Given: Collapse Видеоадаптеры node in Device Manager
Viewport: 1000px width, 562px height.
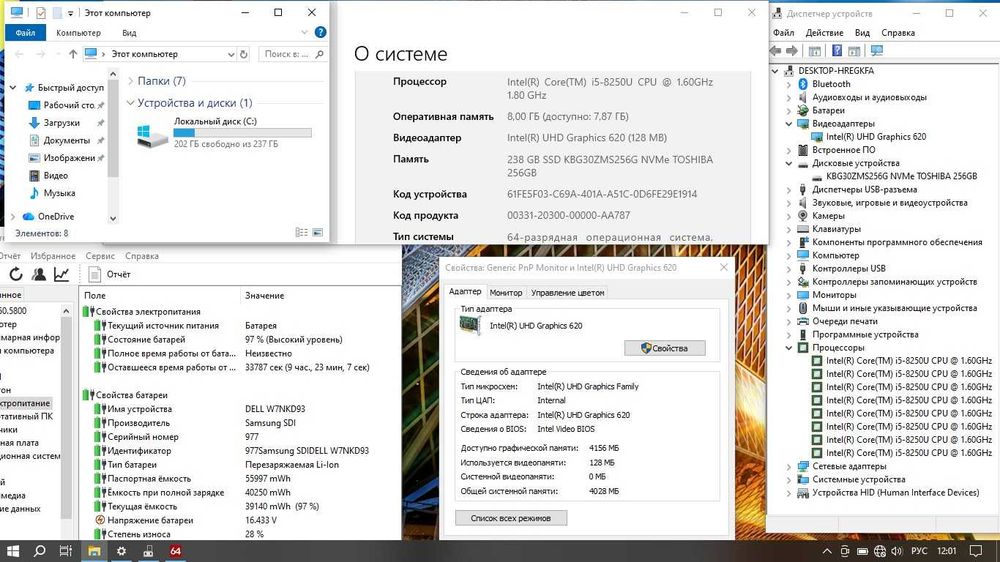Looking at the screenshot, I should (x=789, y=124).
